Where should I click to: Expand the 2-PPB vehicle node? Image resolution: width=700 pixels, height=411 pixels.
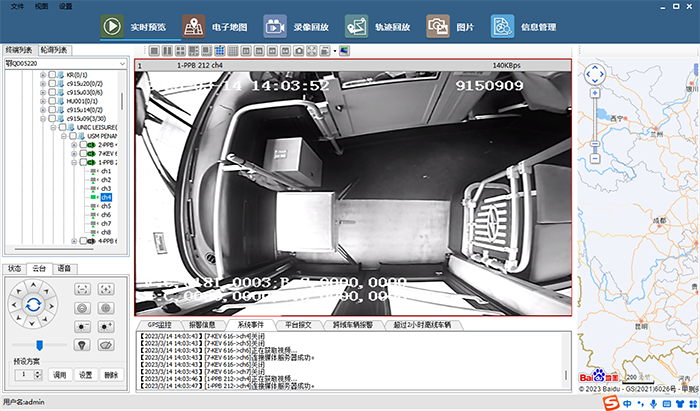[74, 145]
